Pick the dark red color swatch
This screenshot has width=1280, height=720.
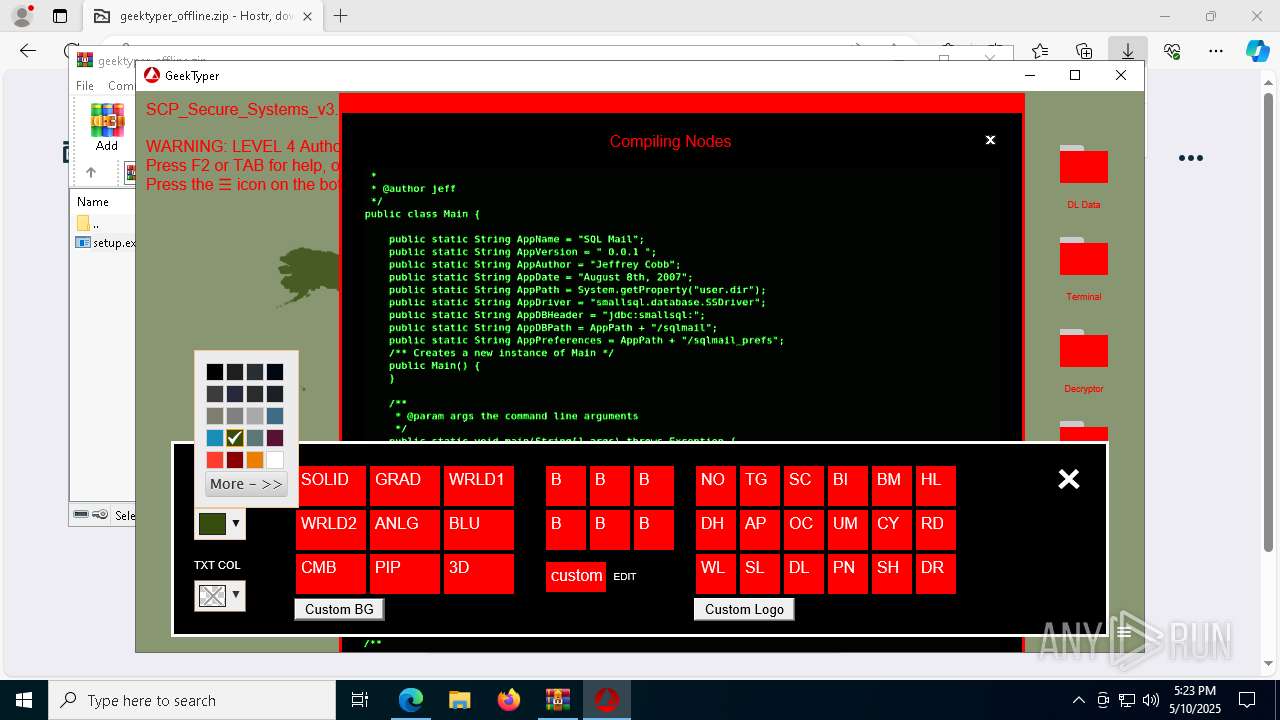pos(235,460)
